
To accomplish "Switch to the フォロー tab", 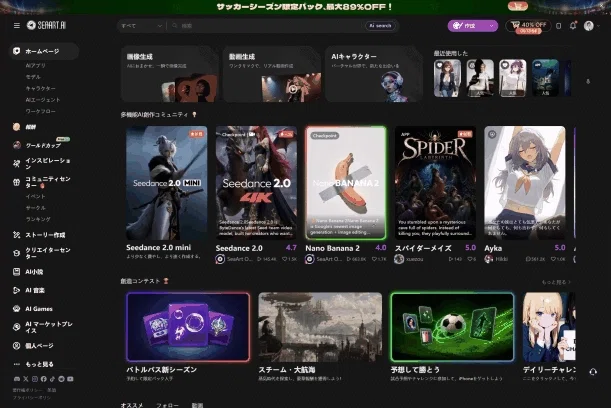I will [168, 405].
